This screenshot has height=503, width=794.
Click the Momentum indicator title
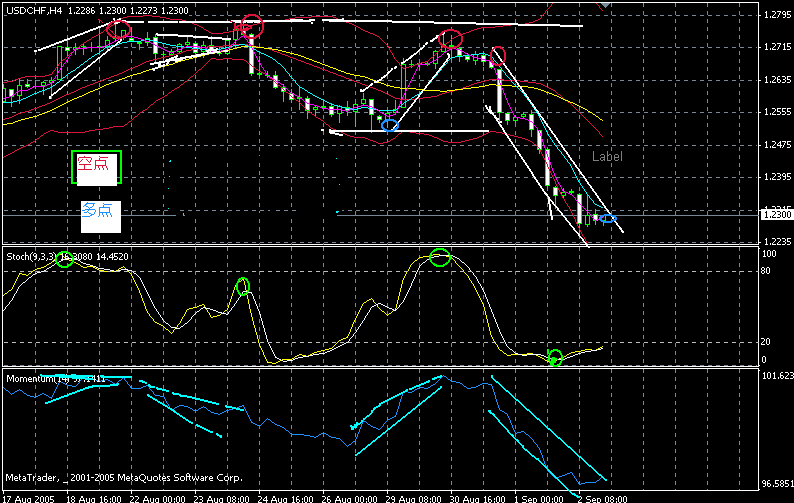pyautogui.click(x=35, y=379)
